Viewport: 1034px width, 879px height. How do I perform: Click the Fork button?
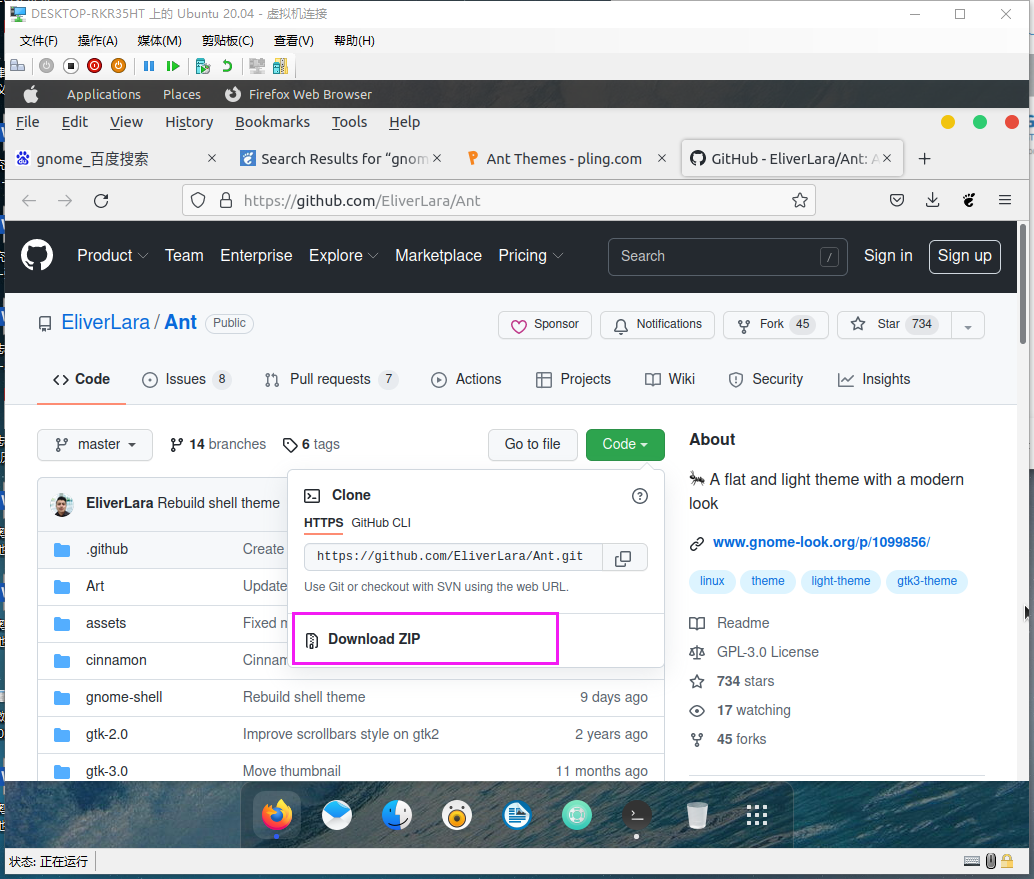pyautogui.click(x=776, y=325)
